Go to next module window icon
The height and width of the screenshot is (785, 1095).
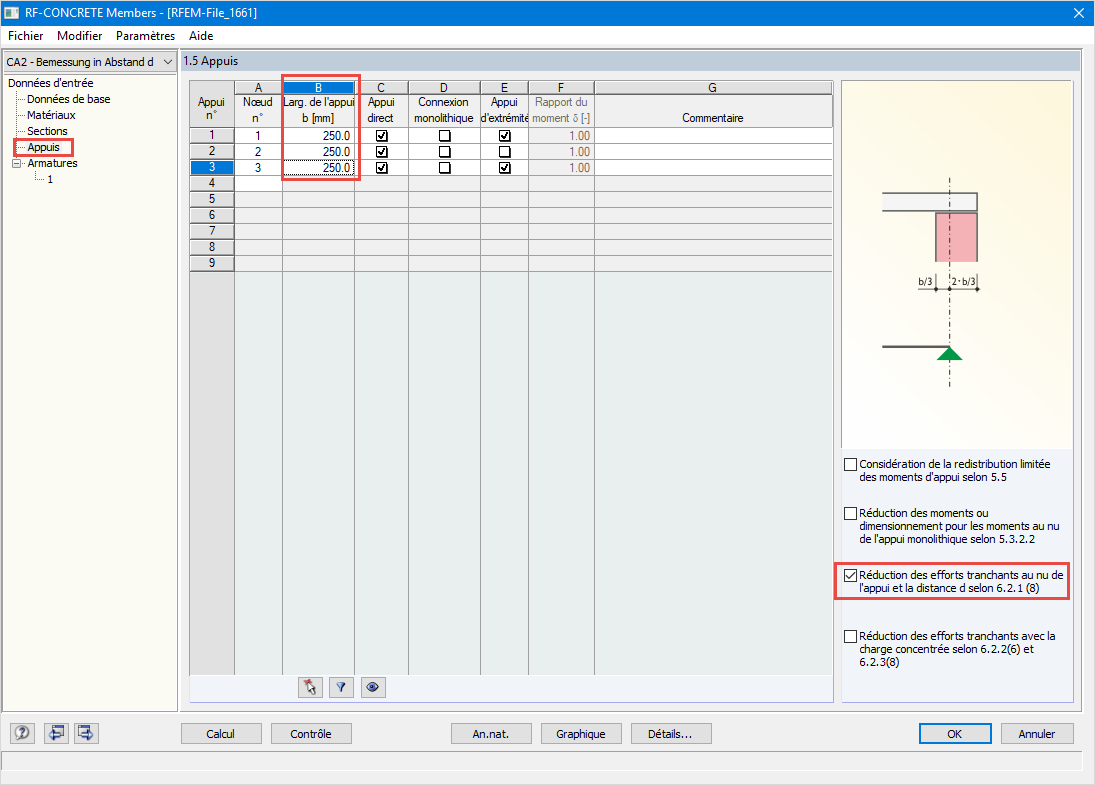86,733
